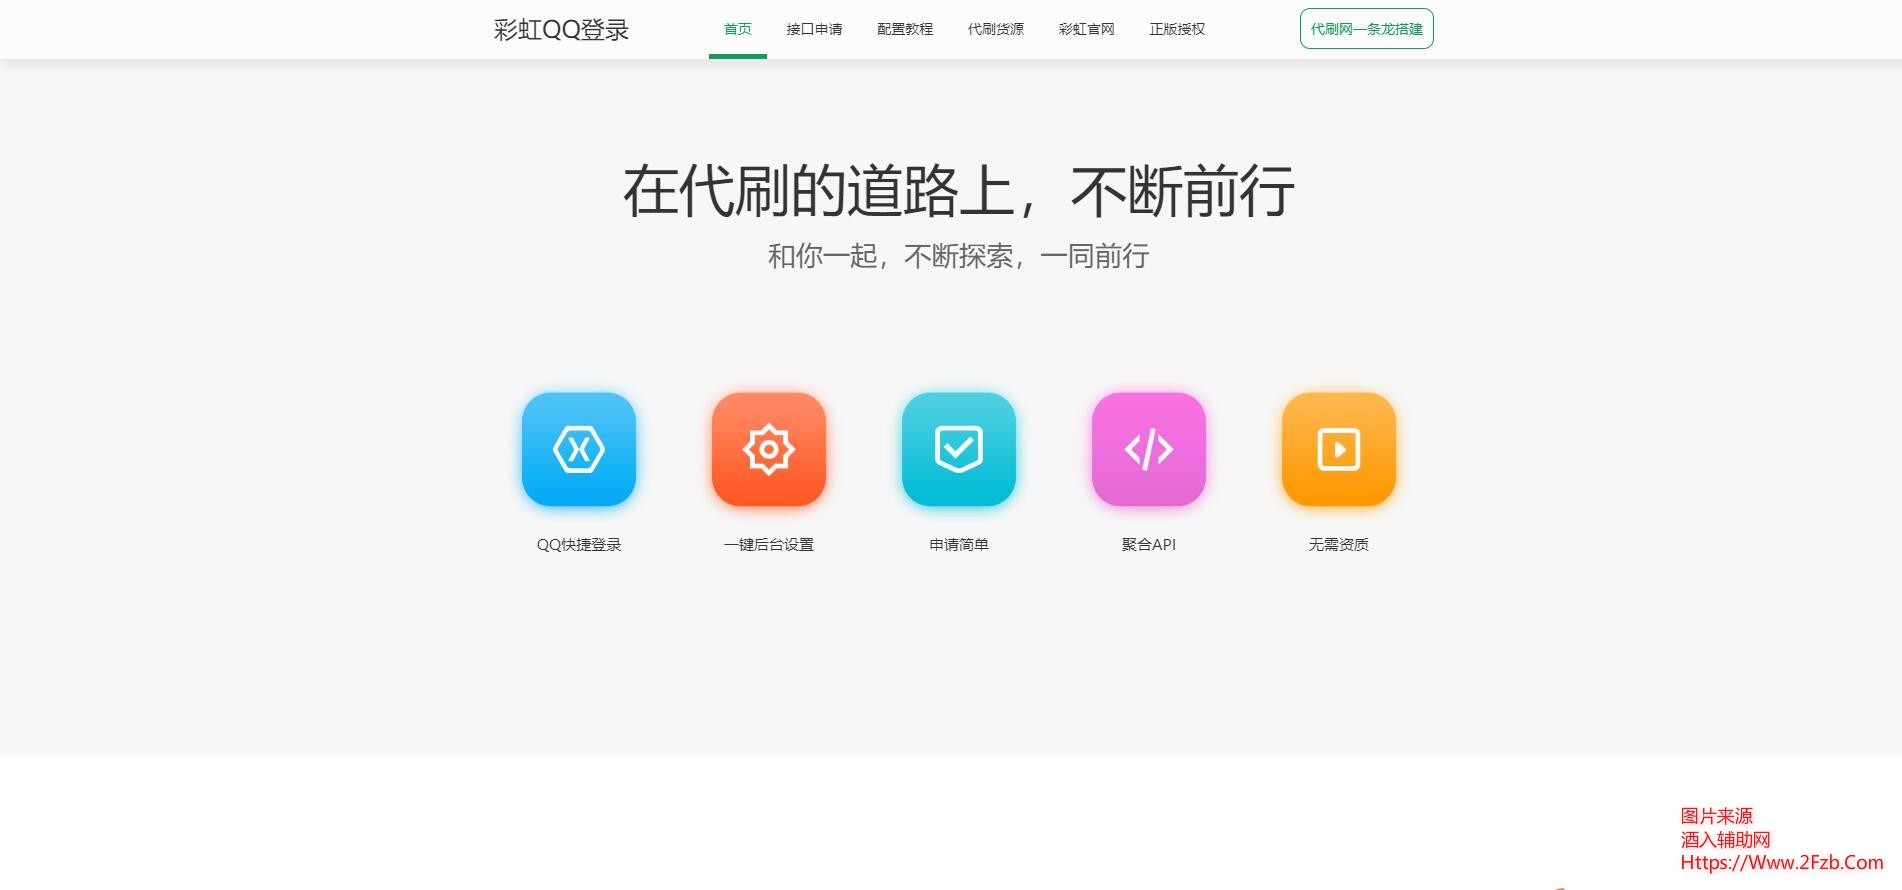The width and height of the screenshot is (1902, 890).
Task: Select 代刷货源 in the top navigation
Action: pos(996,29)
